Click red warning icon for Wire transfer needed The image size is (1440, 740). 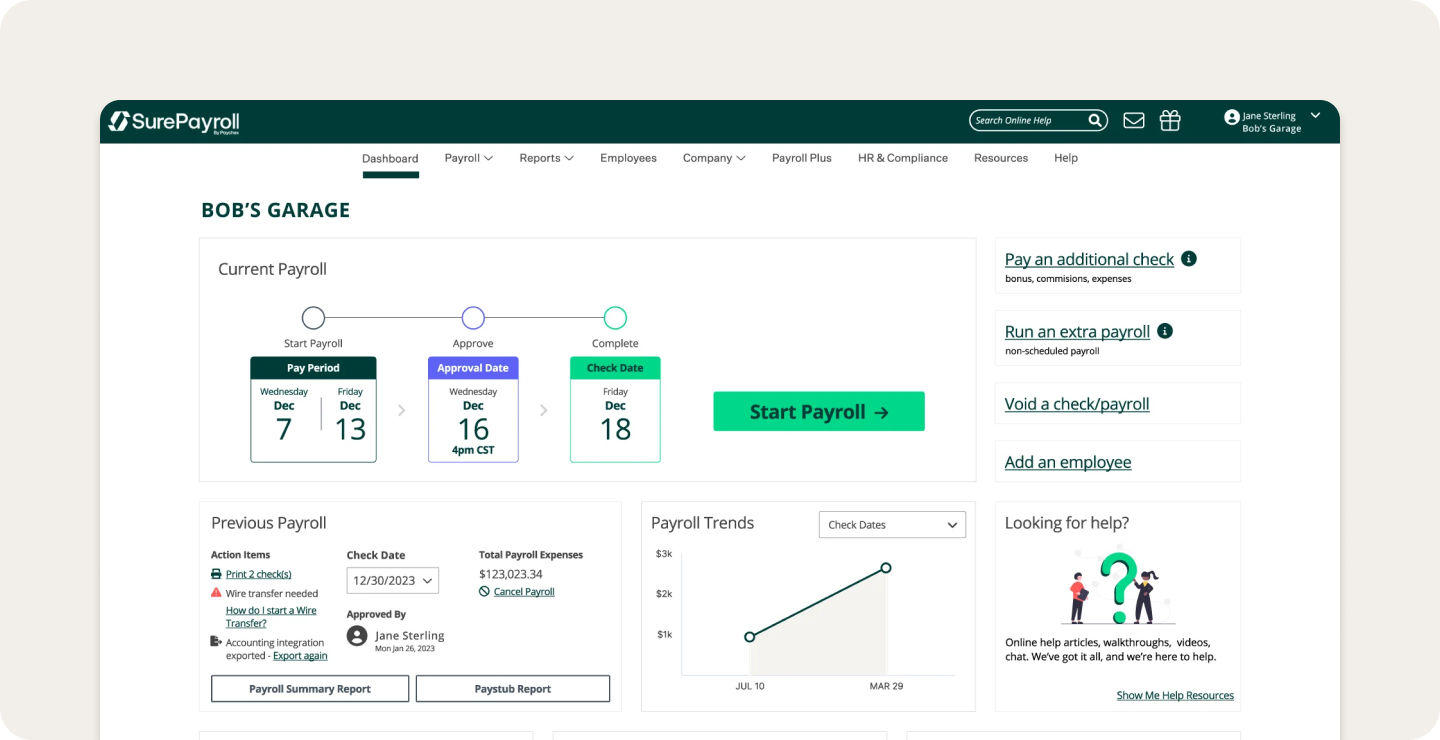coord(216,593)
